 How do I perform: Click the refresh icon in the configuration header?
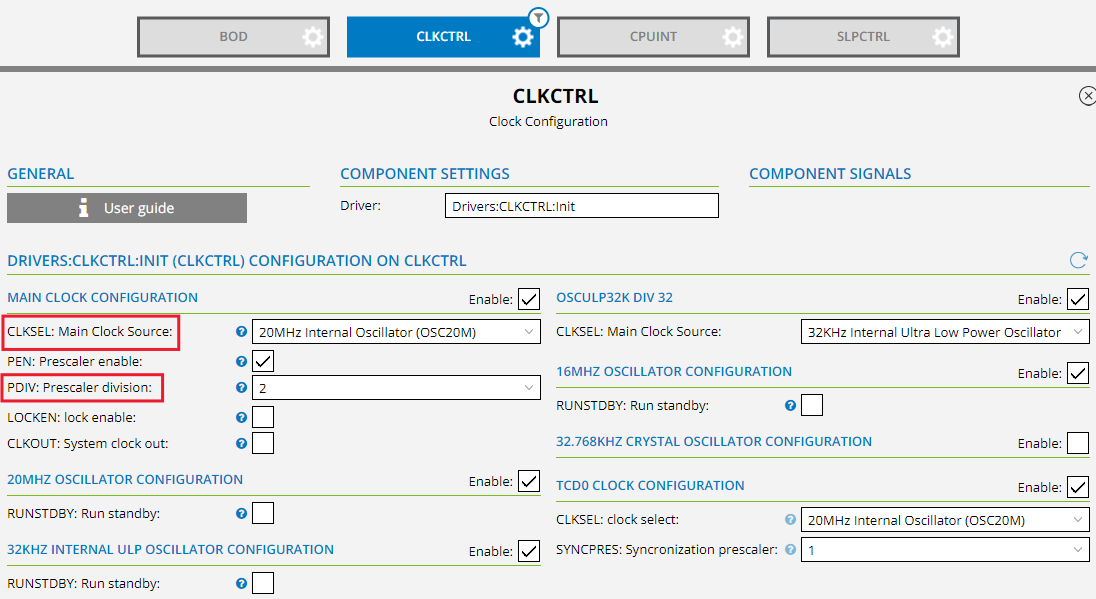[1078, 260]
